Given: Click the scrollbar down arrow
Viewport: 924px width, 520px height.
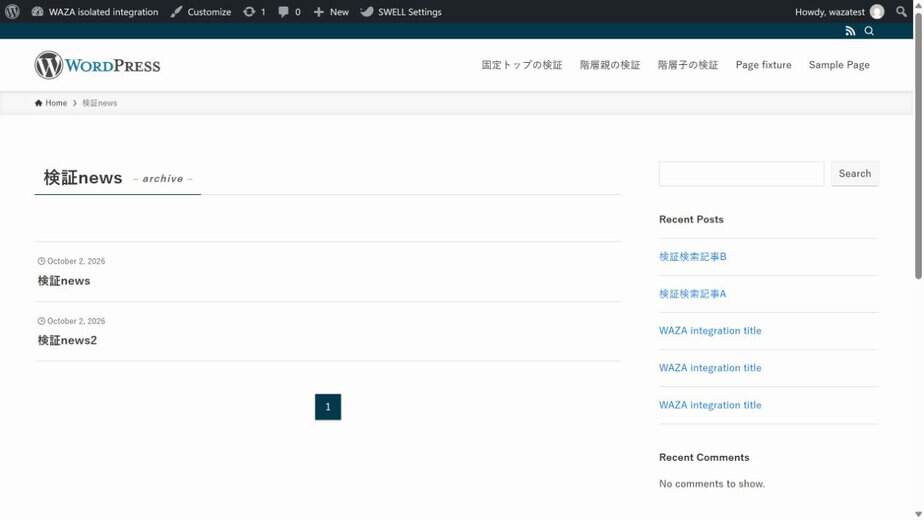Looking at the screenshot, I should click(x=918, y=515).
